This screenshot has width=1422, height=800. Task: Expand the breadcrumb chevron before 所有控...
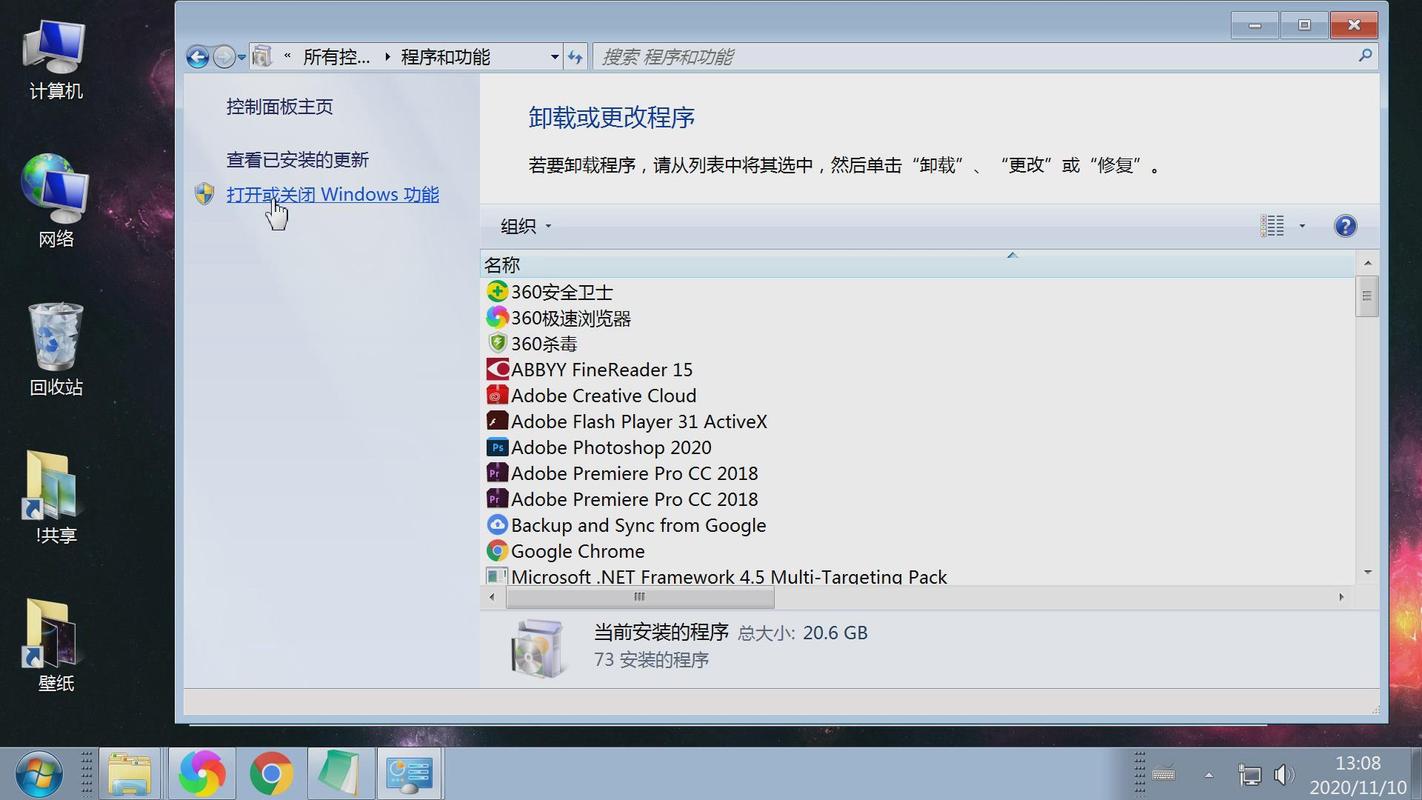(287, 57)
